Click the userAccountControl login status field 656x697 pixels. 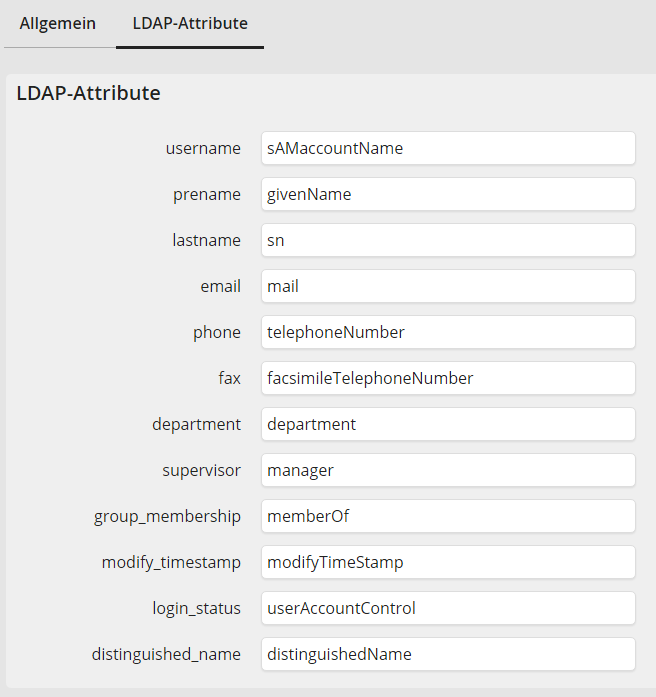click(448, 608)
